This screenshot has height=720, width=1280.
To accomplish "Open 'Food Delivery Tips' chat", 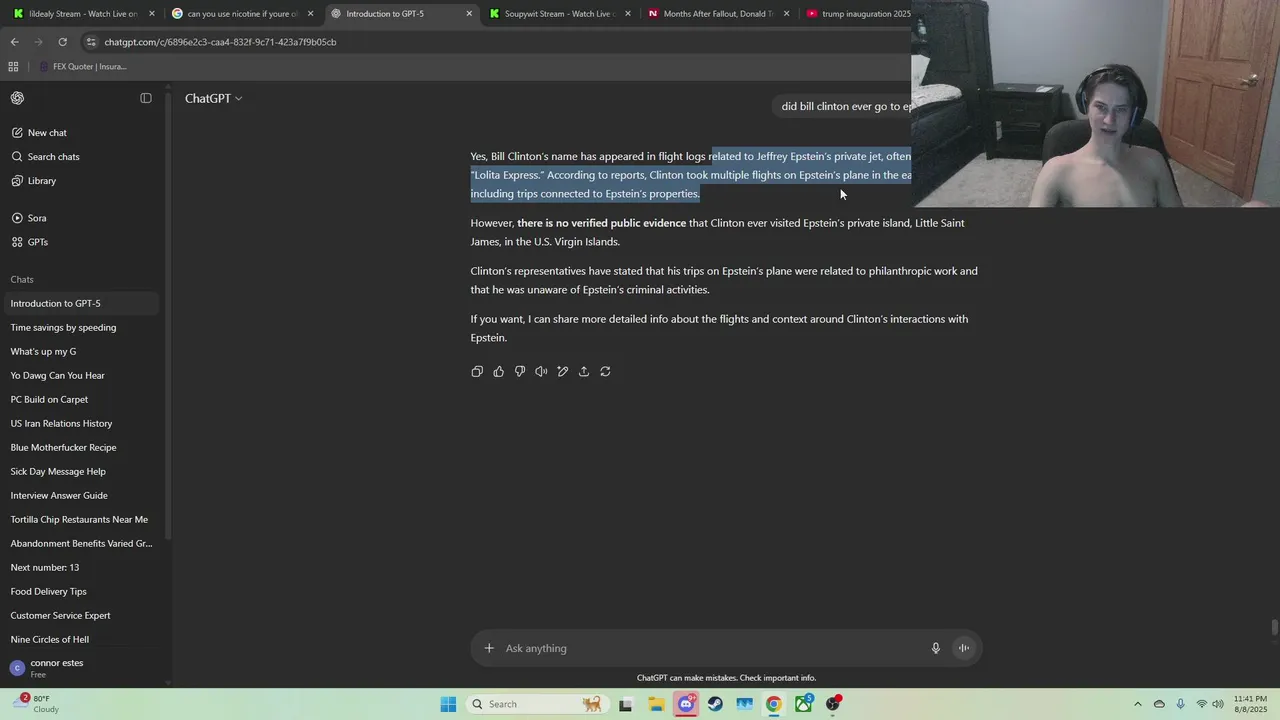I will (x=82, y=591).
